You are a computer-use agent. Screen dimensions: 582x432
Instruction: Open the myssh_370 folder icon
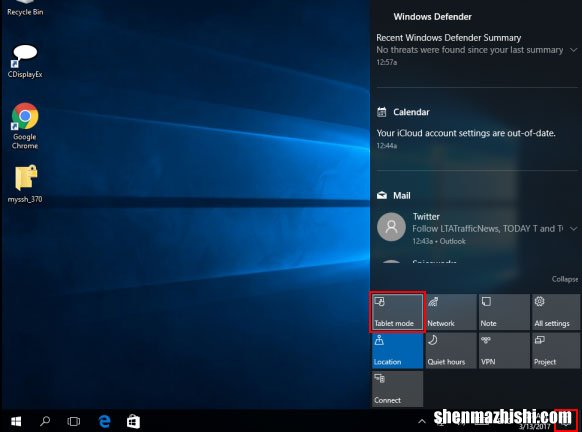point(25,184)
